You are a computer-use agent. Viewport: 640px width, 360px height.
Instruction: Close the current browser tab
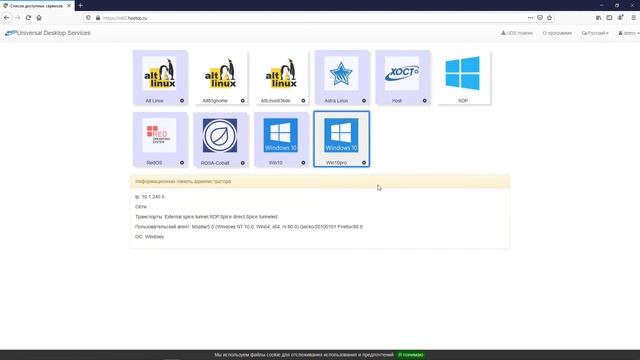tap(69, 6)
